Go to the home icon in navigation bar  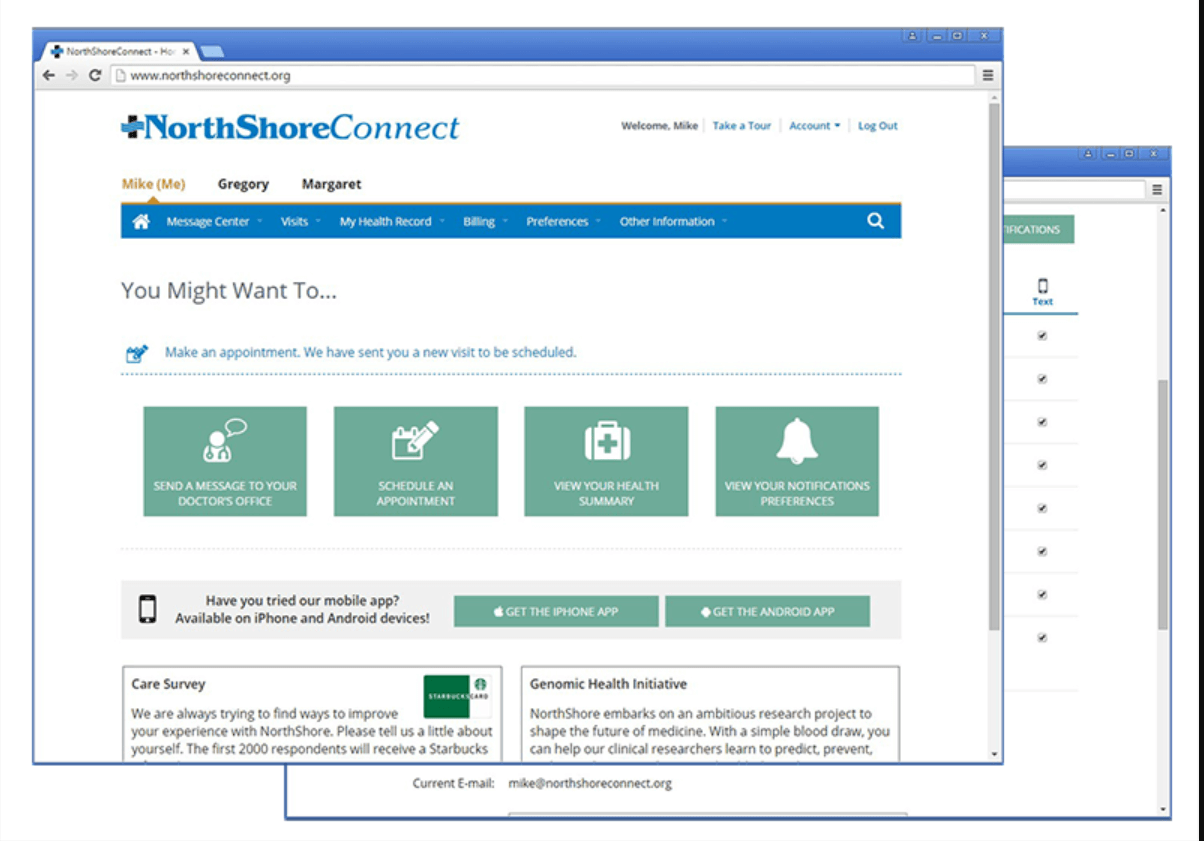141,222
